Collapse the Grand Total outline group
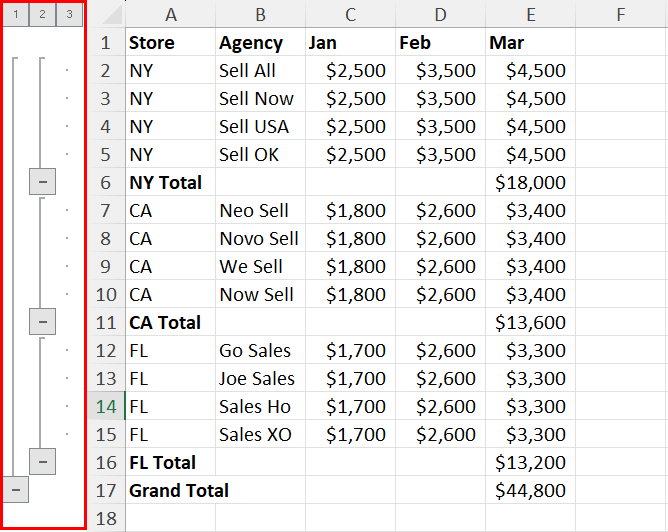Image resolution: width=668 pixels, height=532 pixels. [16, 490]
